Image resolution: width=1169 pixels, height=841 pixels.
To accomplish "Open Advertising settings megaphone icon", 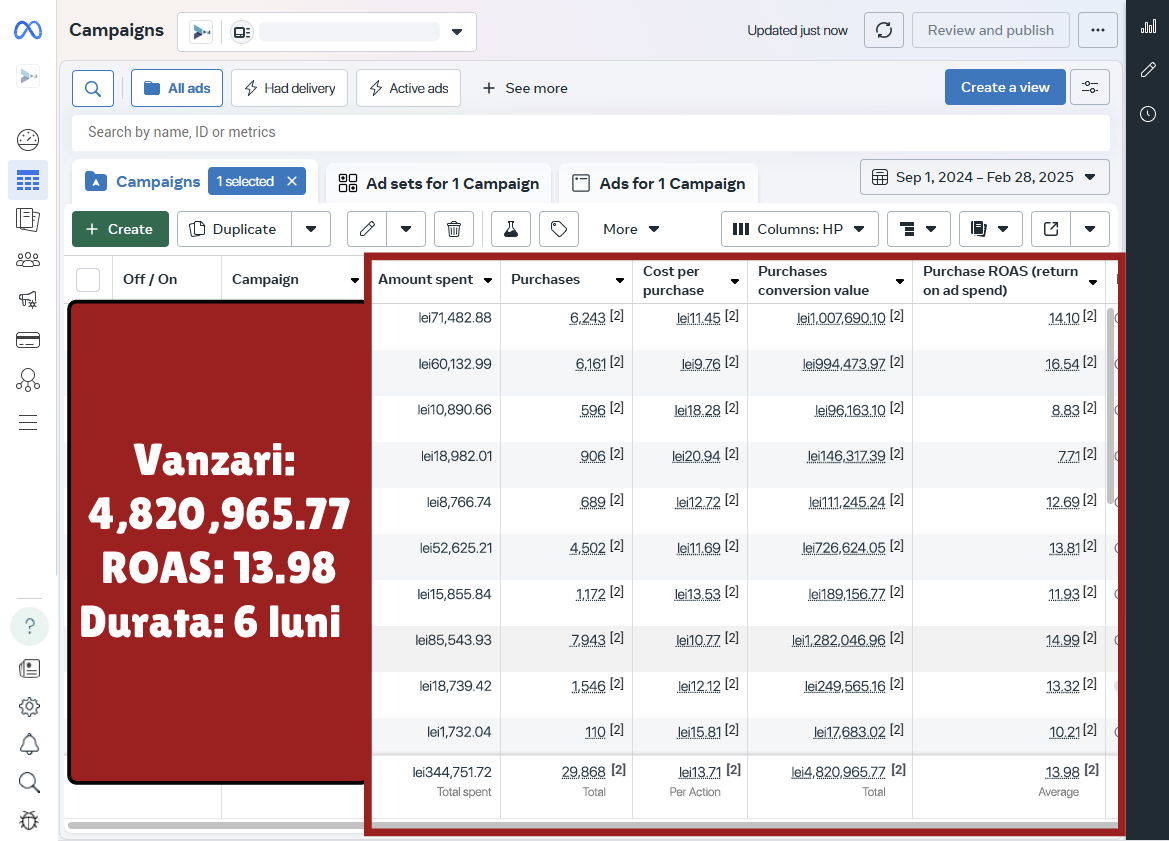I will click(x=28, y=300).
